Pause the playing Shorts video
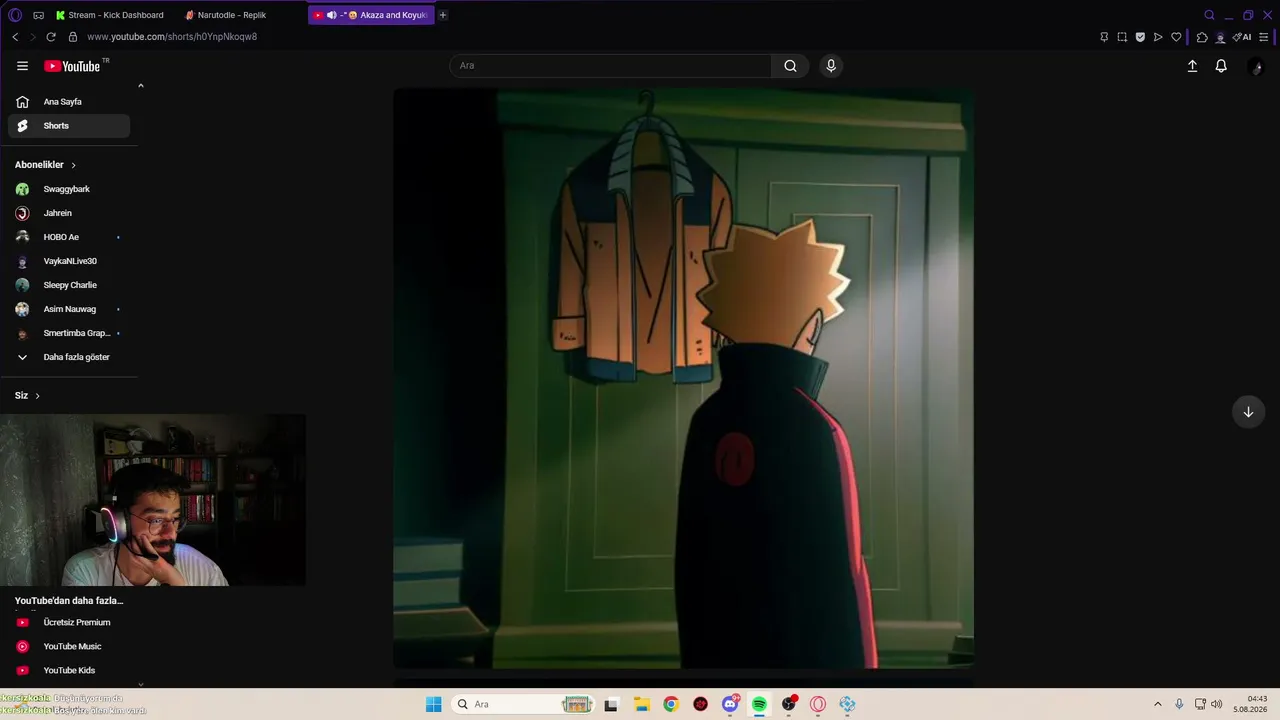 683,378
